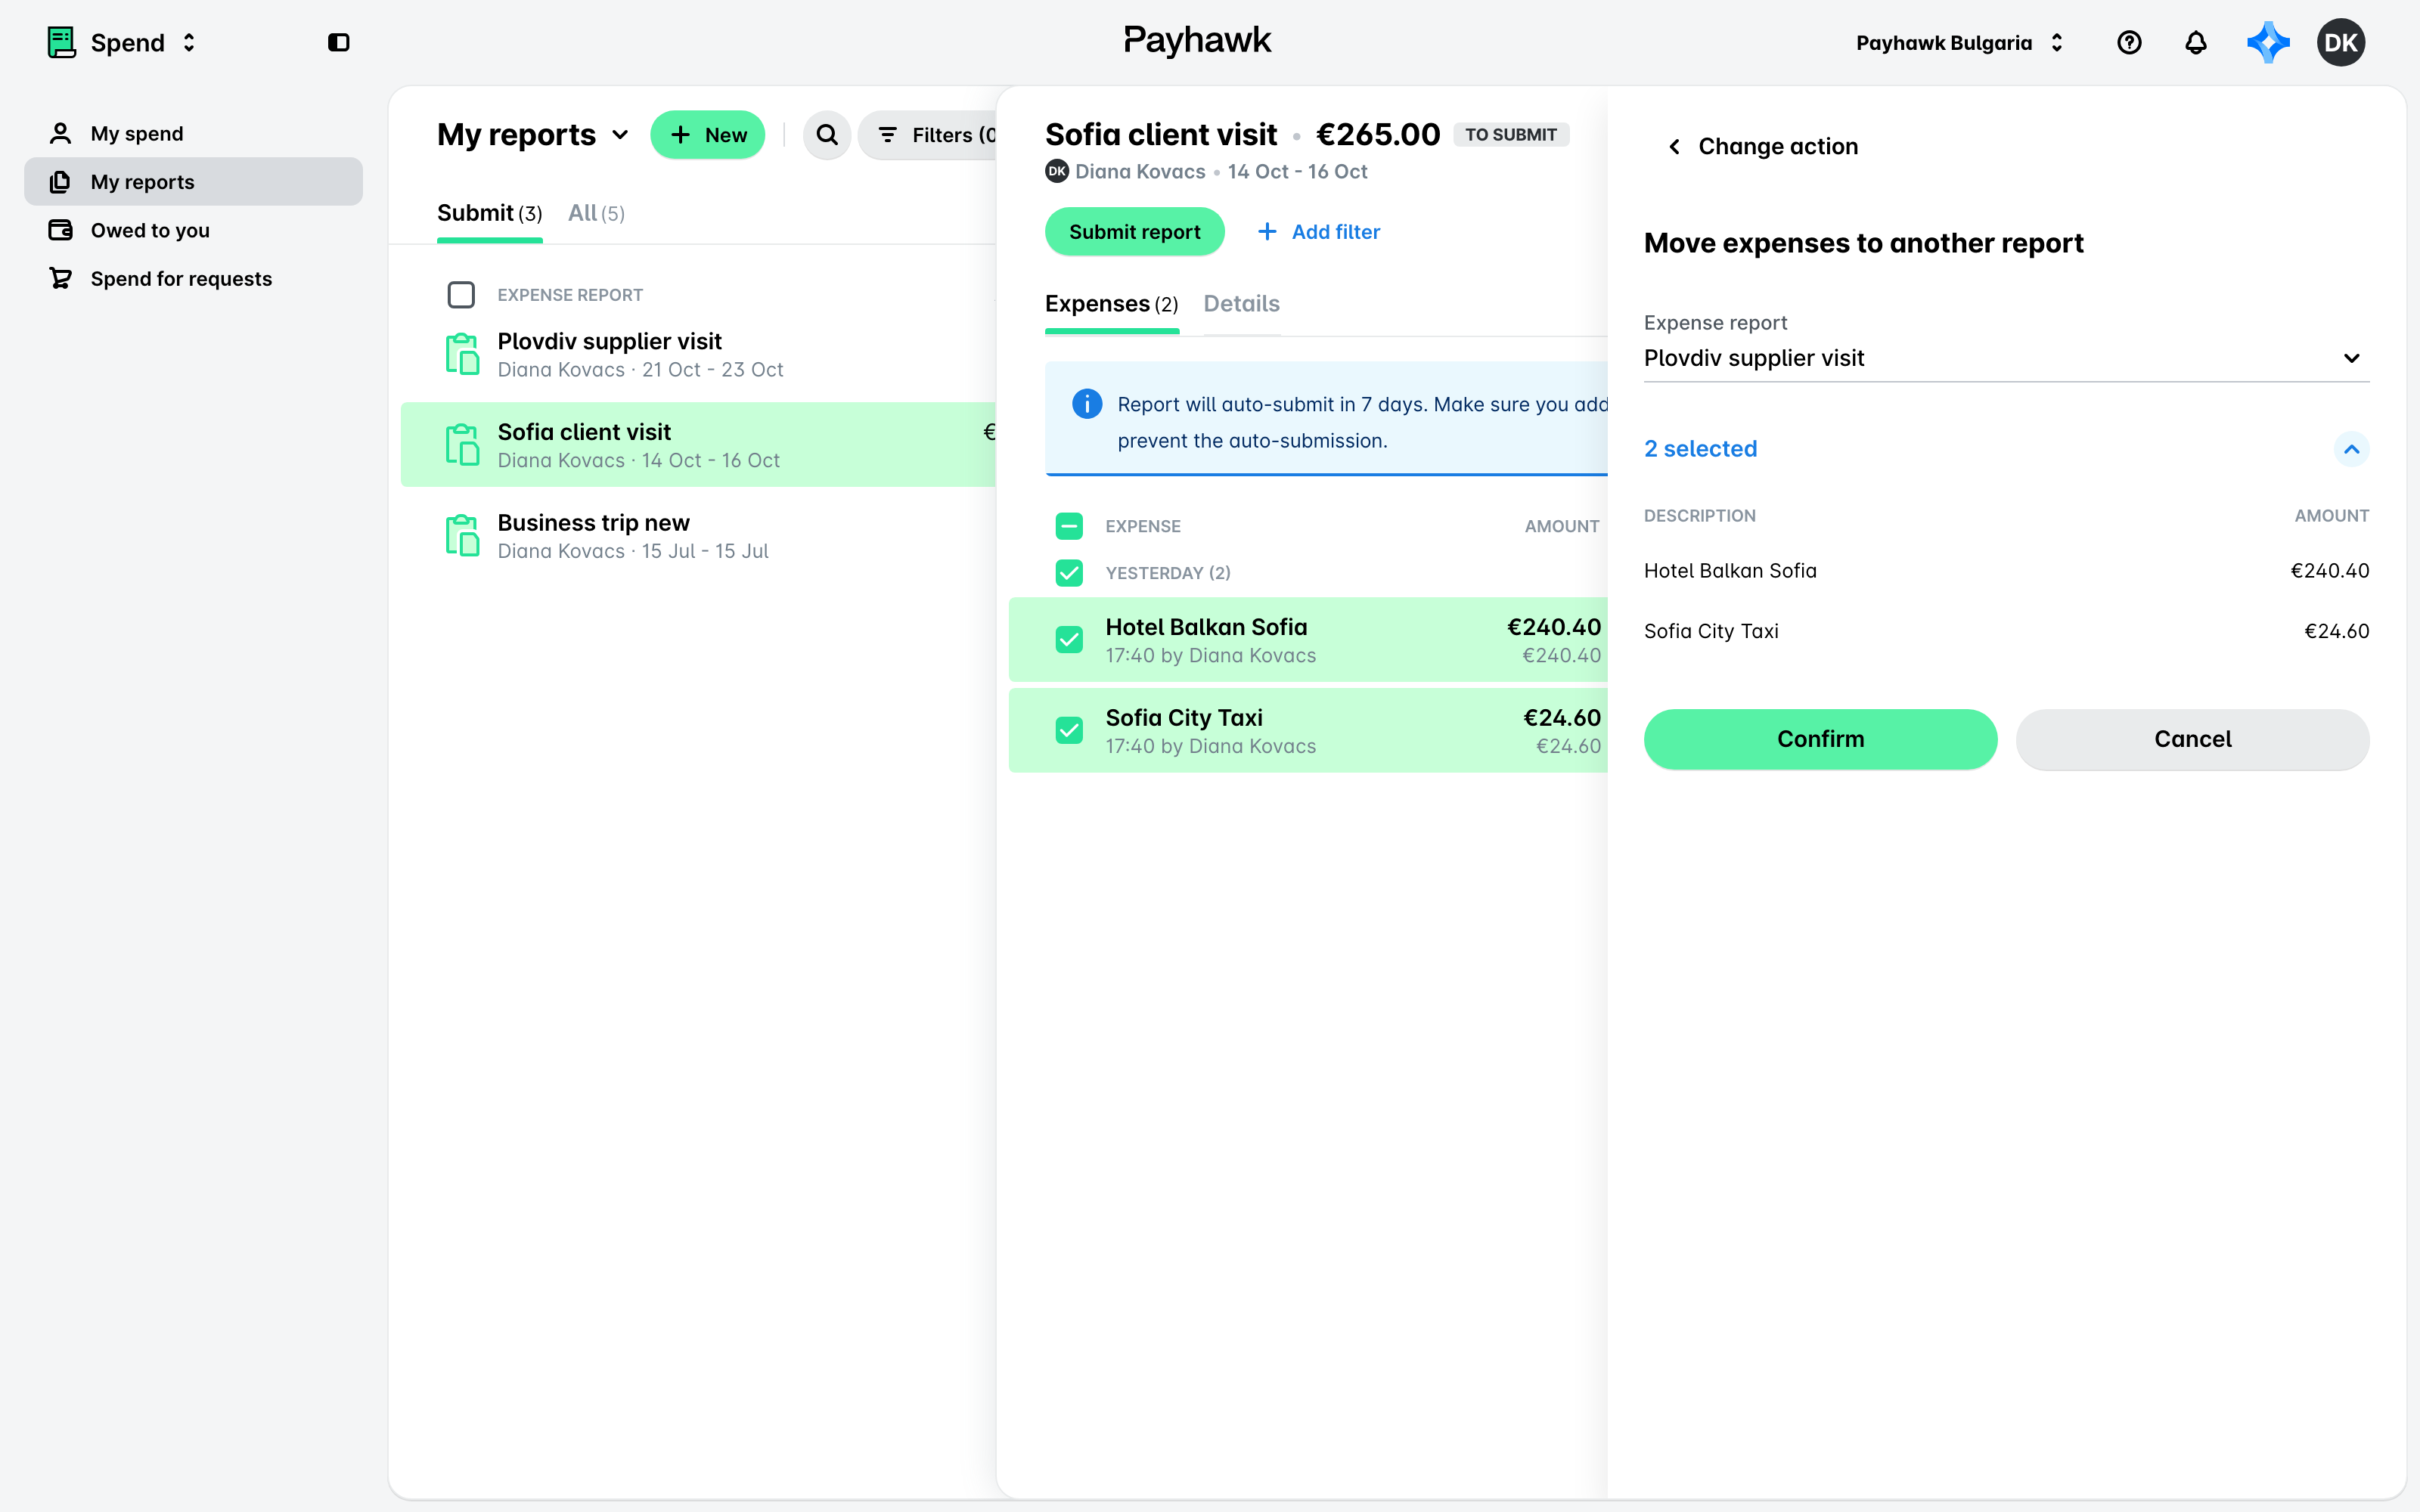Image resolution: width=2420 pixels, height=1512 pixels.
Task: Select the Expenses (2) tab
Action: tap(1111, 304)
